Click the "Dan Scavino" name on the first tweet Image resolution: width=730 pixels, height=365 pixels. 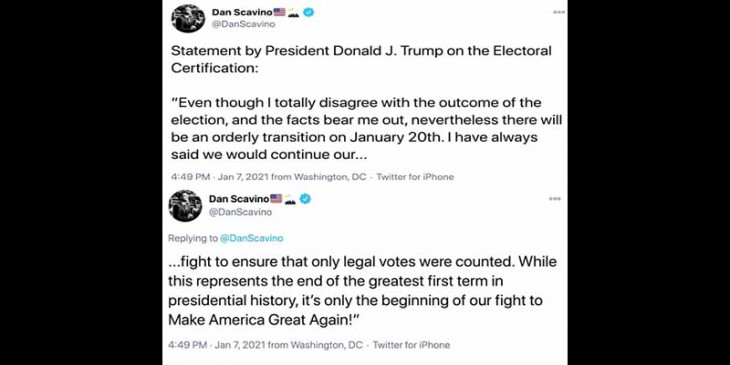(242, 12)
